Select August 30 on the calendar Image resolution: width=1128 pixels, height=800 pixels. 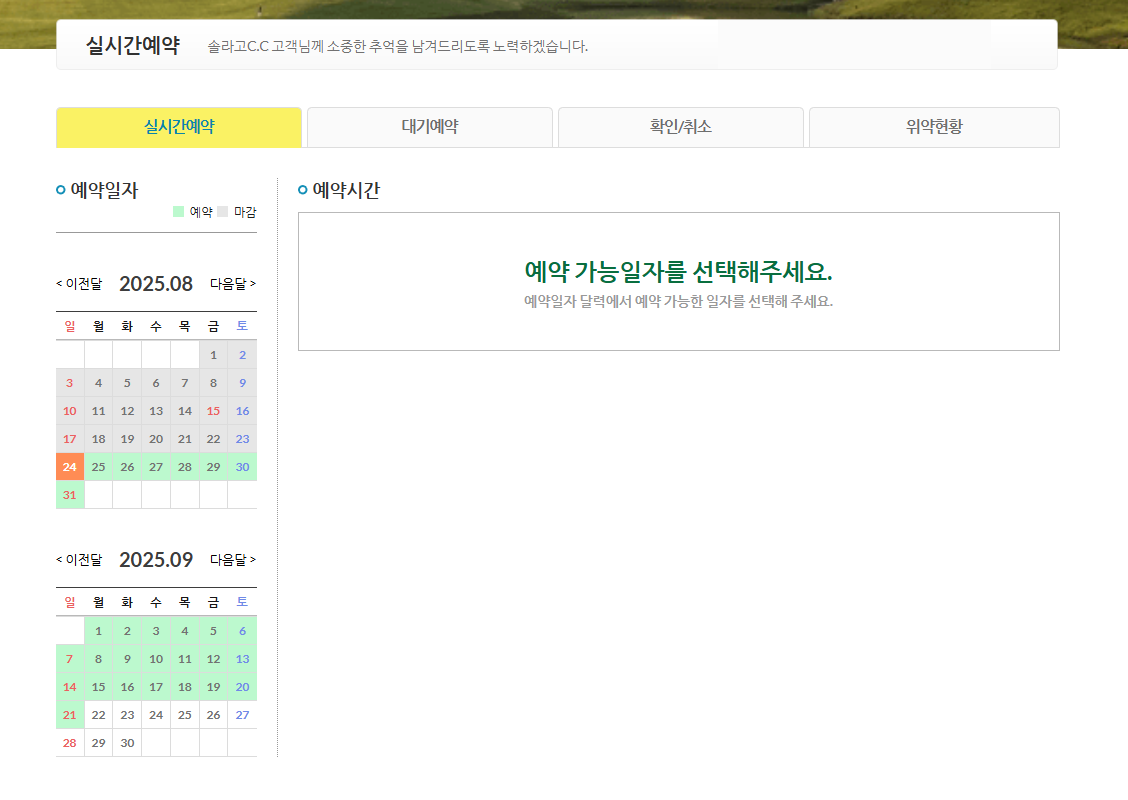[242, 466]
